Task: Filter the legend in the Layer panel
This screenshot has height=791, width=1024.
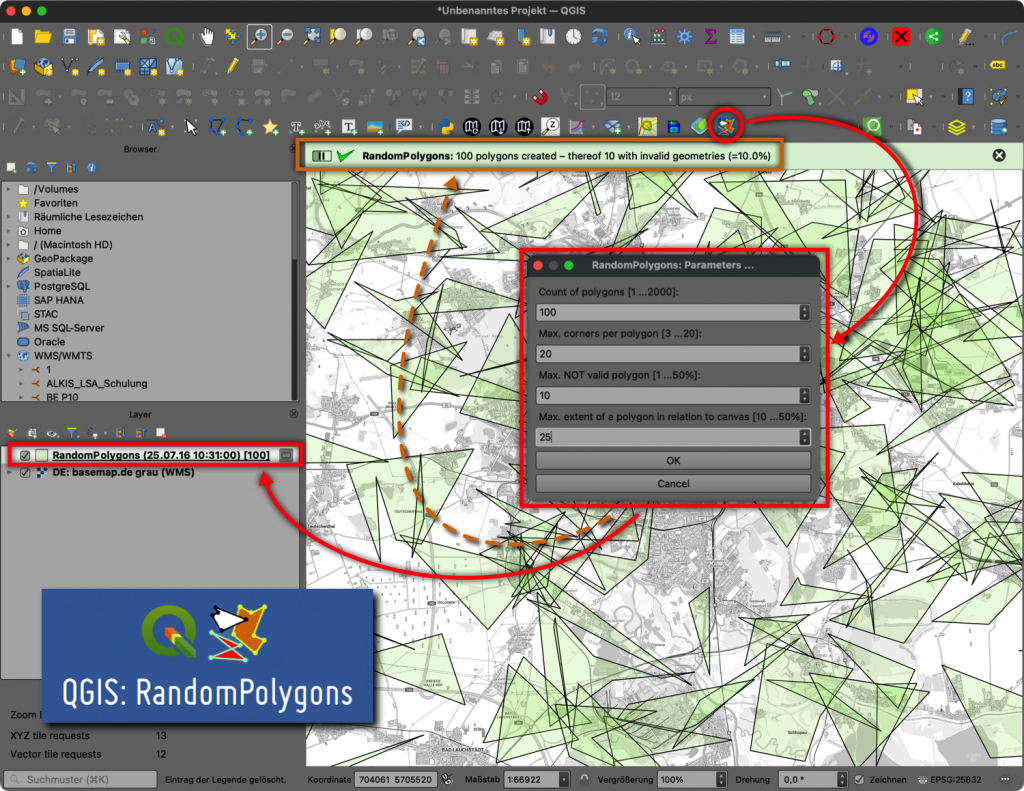Action: coord(72,433)
